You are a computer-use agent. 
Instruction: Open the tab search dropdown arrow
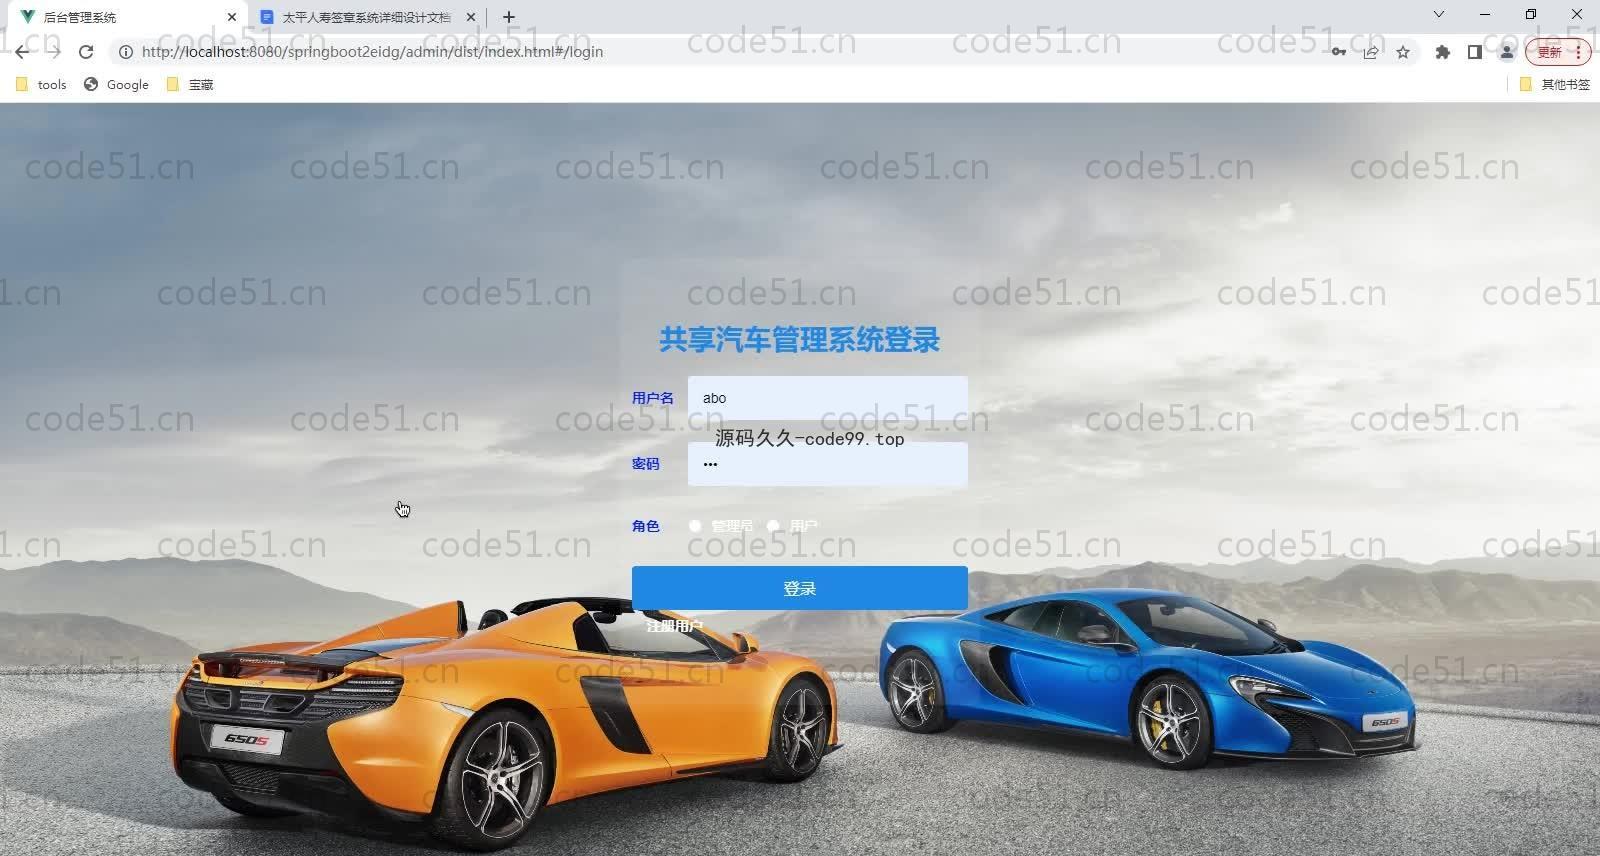[1439, 15]
